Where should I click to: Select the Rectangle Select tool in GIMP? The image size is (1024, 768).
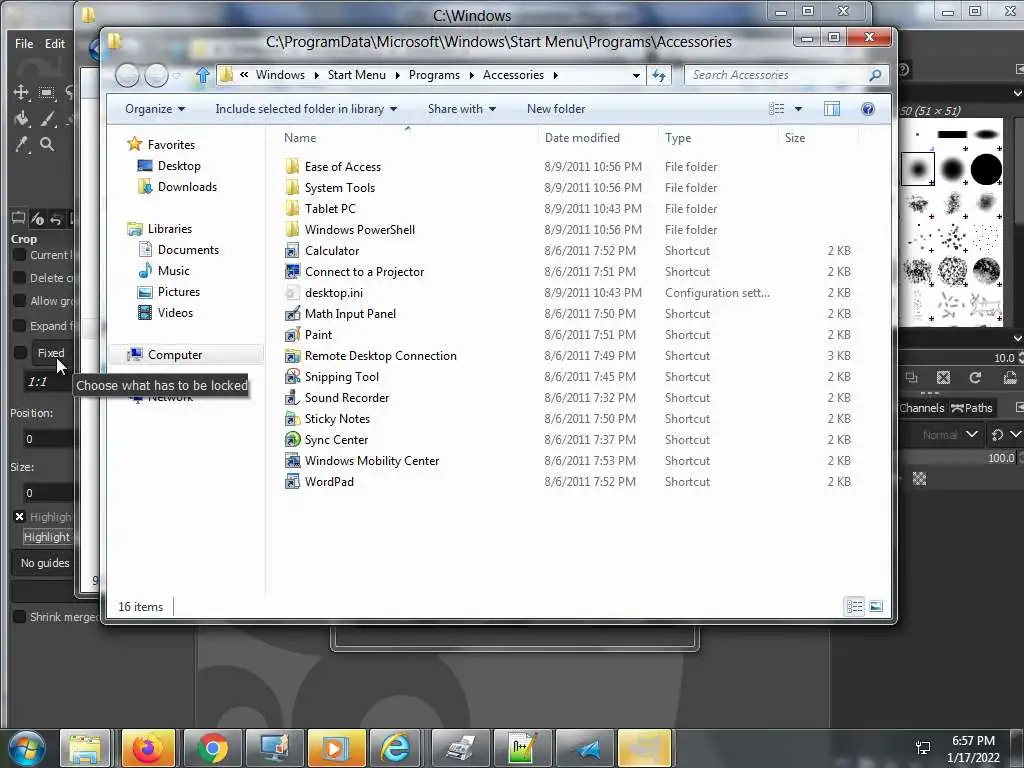[x=46, y=92]
